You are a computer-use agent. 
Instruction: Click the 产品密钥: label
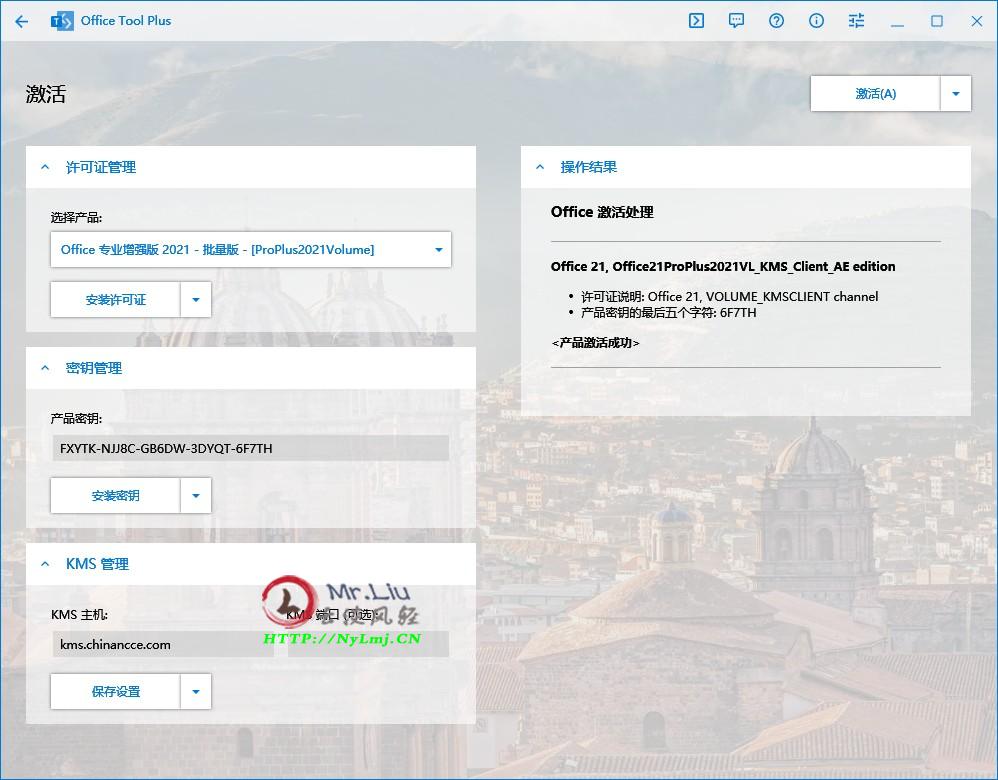76,418
